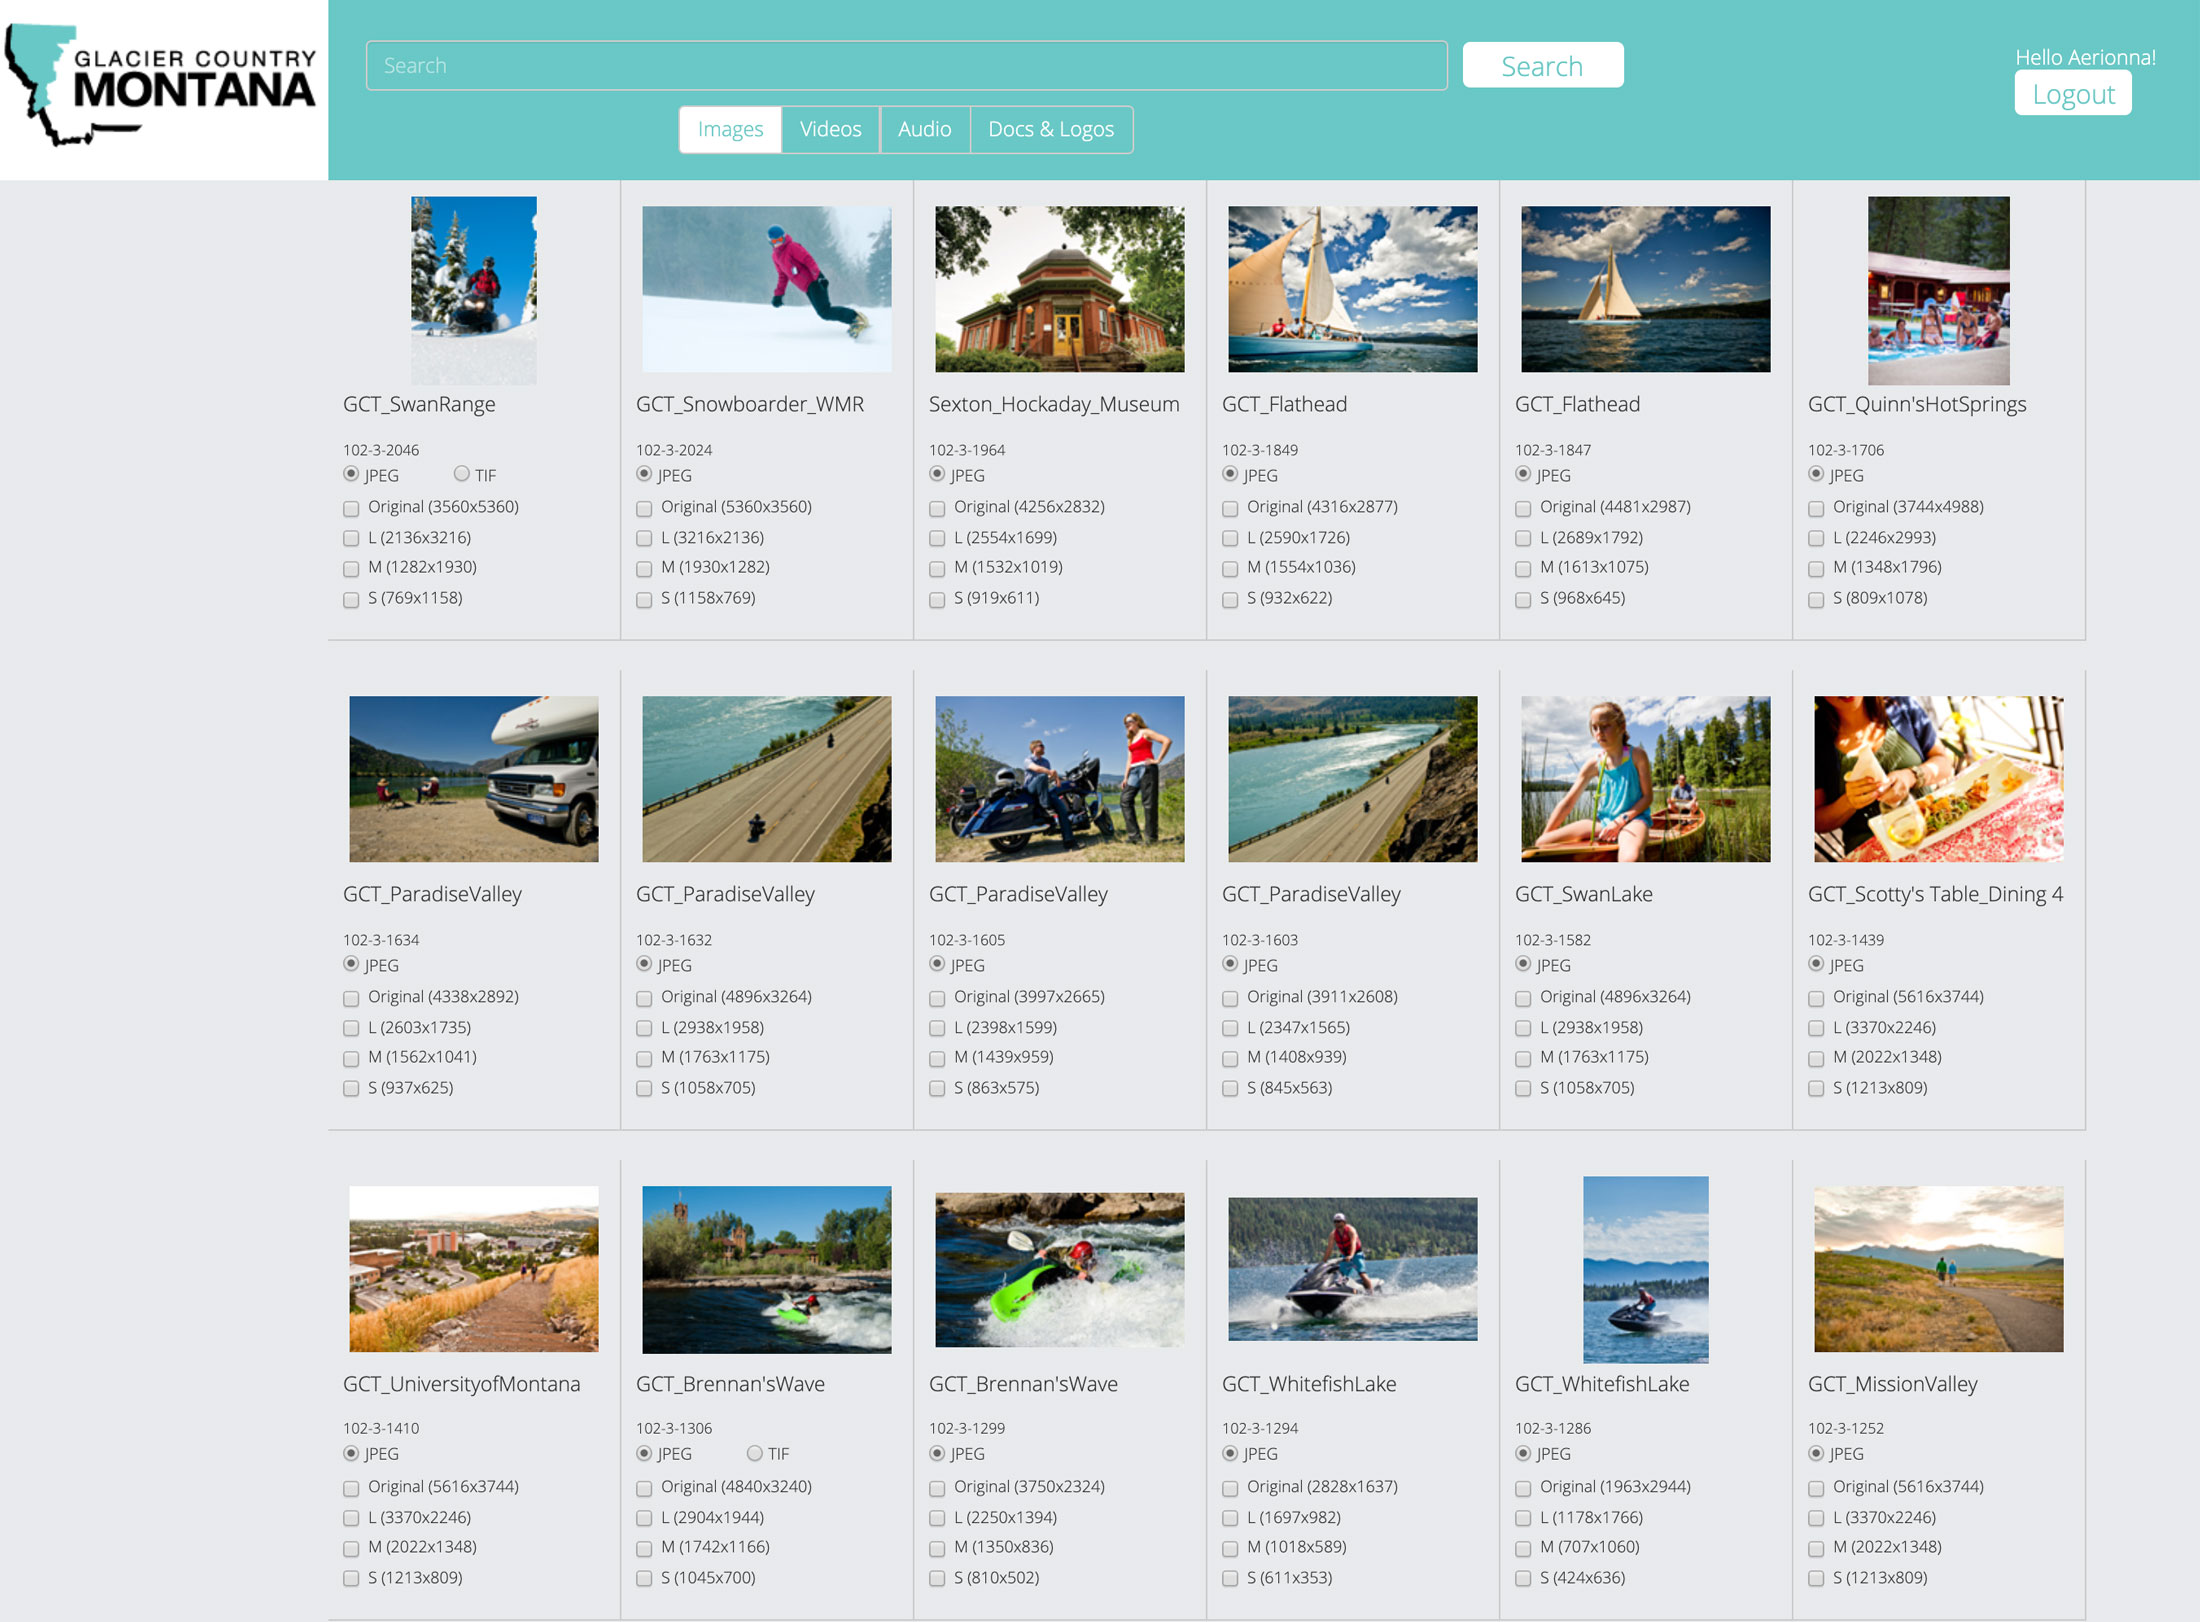2200x1622 pixels.
Task: Select TIF format for Brennan'sWave 102-3-1306
Action: click(754, 1453)
